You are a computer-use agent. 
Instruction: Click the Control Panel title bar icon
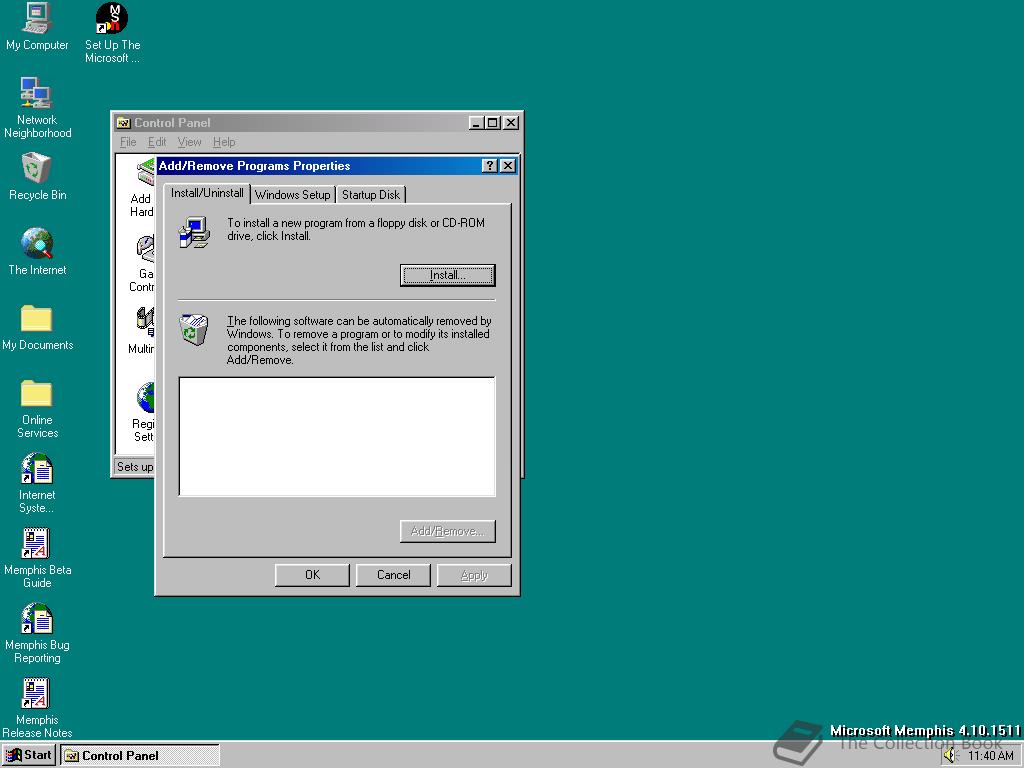123,123
